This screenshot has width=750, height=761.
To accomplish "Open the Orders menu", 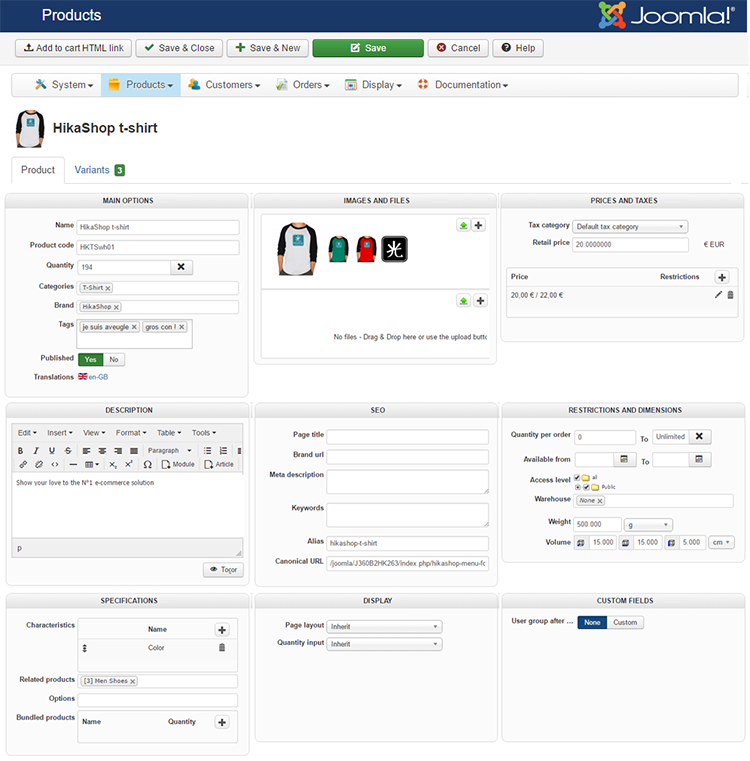I will (303, 85).
